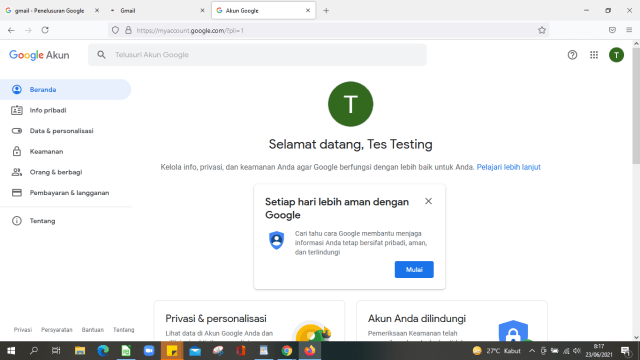Open the clock and date in taskbar
Image resolution: width=640 pixels, height=360 pixels.
coord(599,351)
